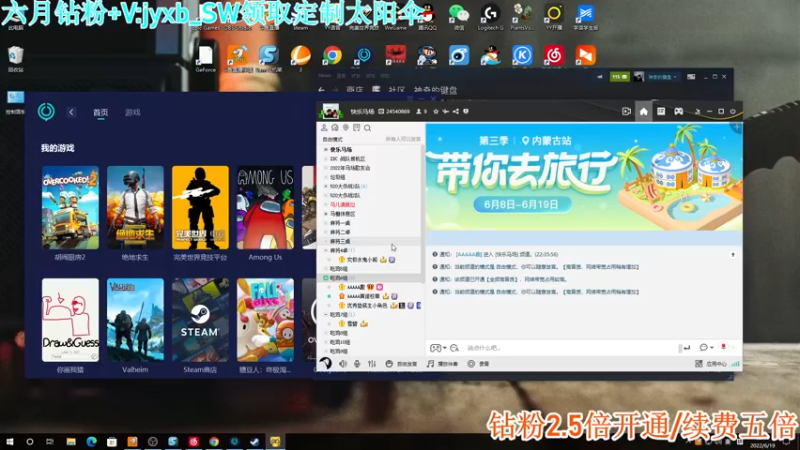Open the Steam store tile
800x450 pixels.
coord(200,320)
